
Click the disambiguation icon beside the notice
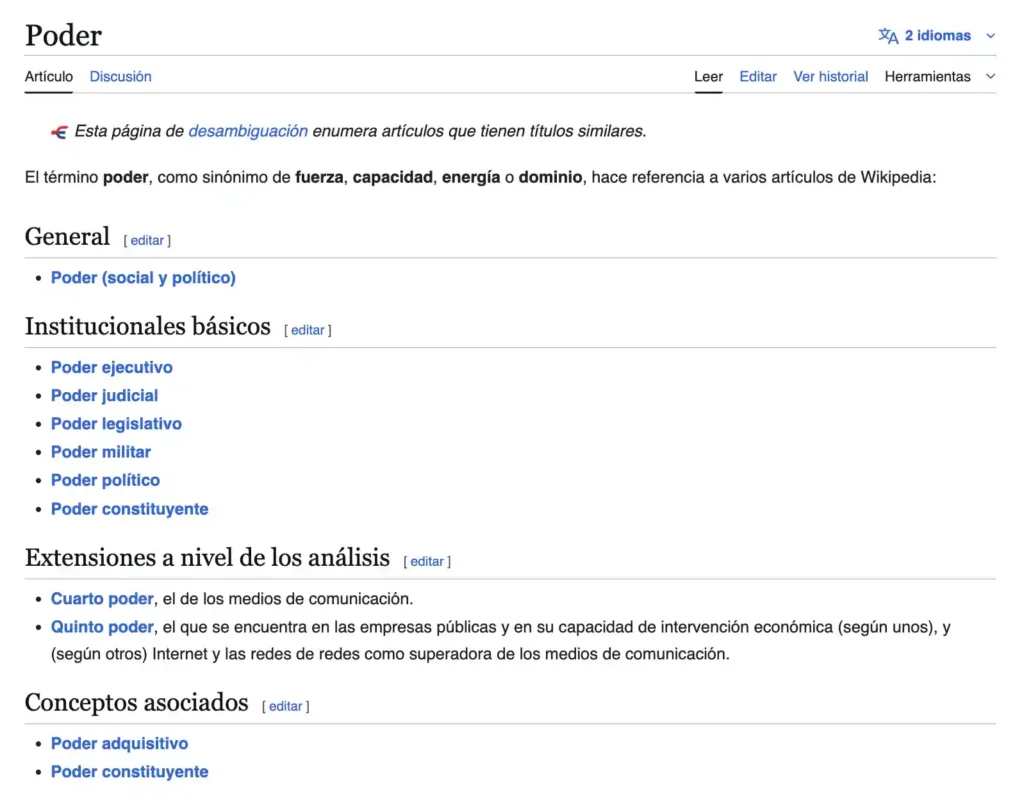pos(59,132)
